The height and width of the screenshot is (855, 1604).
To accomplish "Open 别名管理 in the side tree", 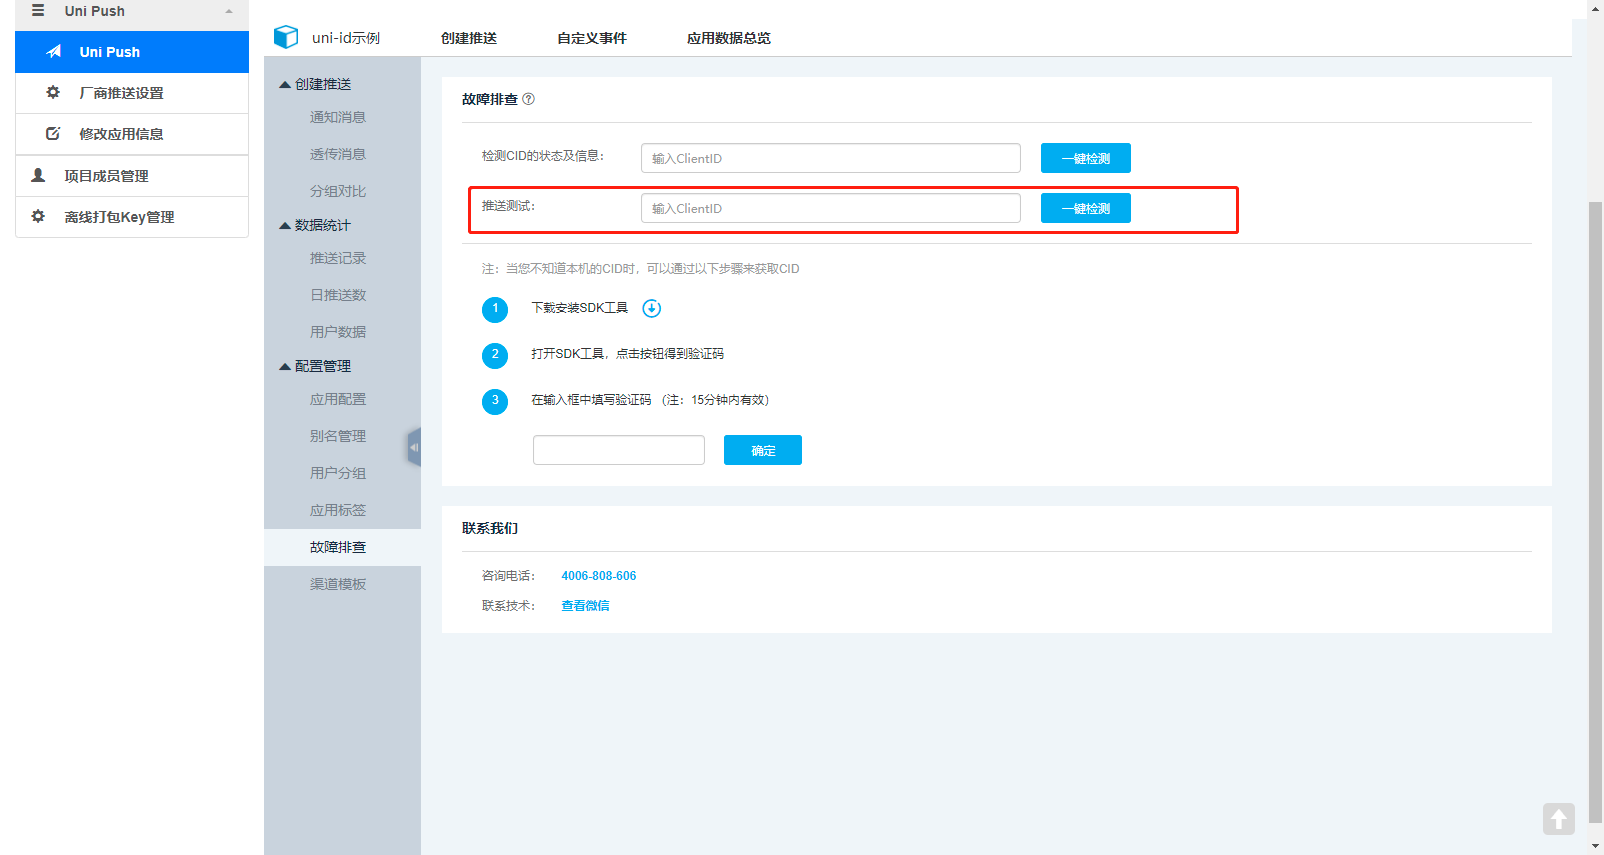I will coord(338,436).
